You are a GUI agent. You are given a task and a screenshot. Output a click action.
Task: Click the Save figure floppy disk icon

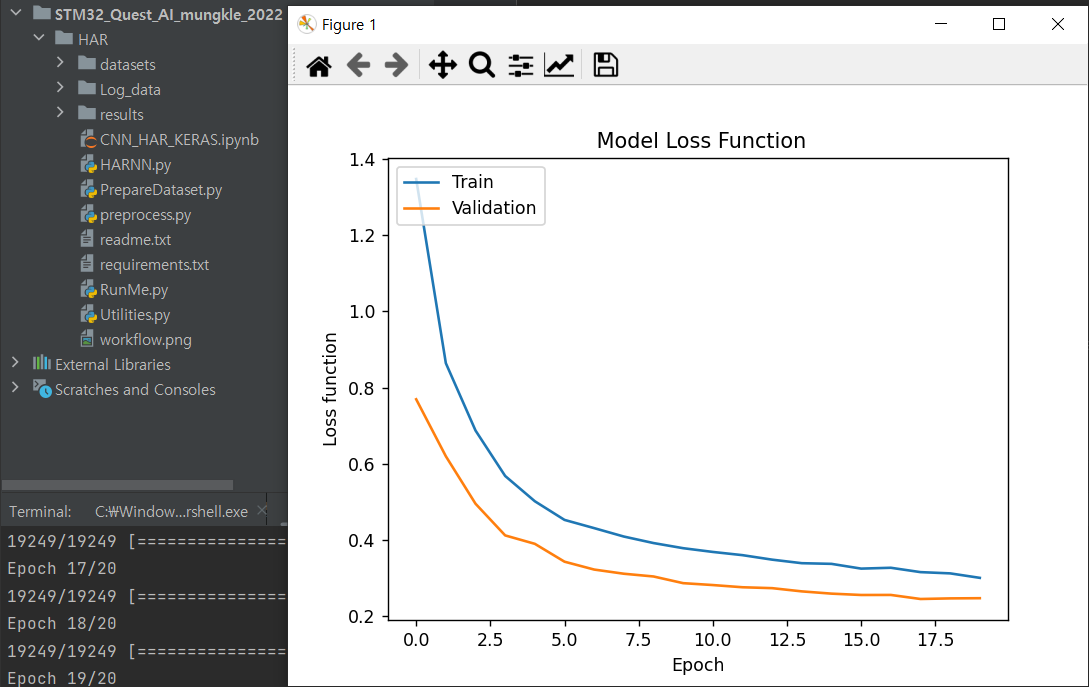[605, 66]
